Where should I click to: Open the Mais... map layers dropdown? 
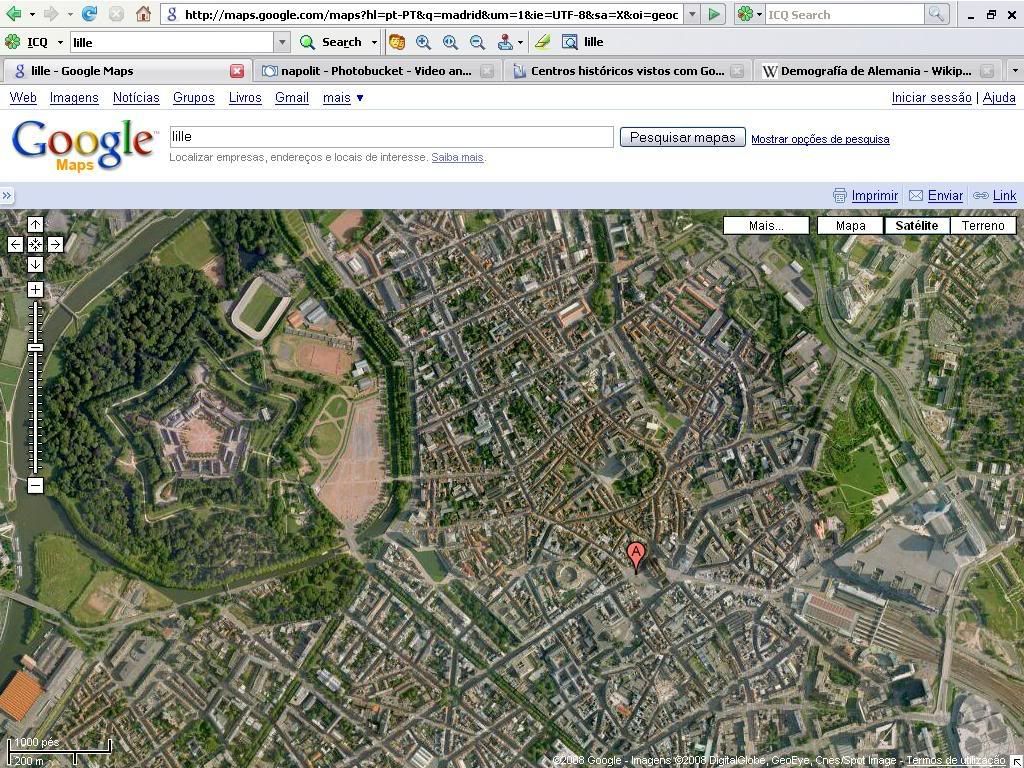pyautogui.click(x=766, y=225)
